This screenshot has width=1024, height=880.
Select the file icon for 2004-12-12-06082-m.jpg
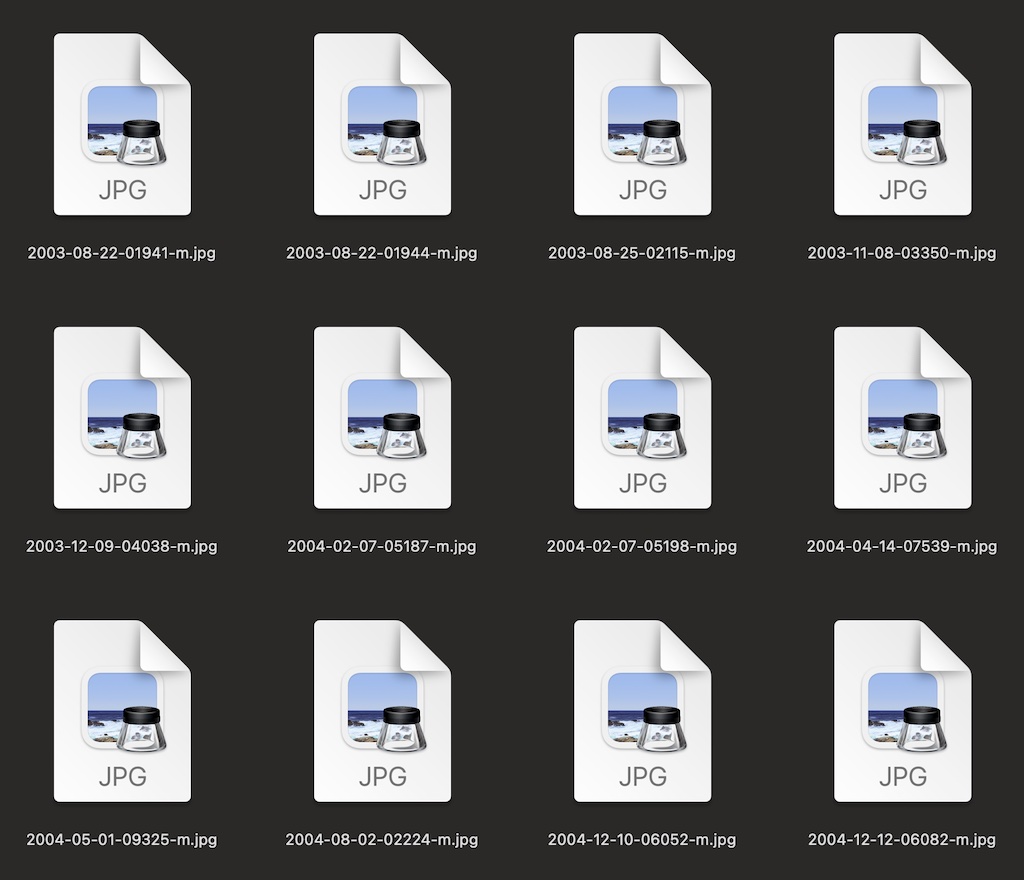coord(903,711)
